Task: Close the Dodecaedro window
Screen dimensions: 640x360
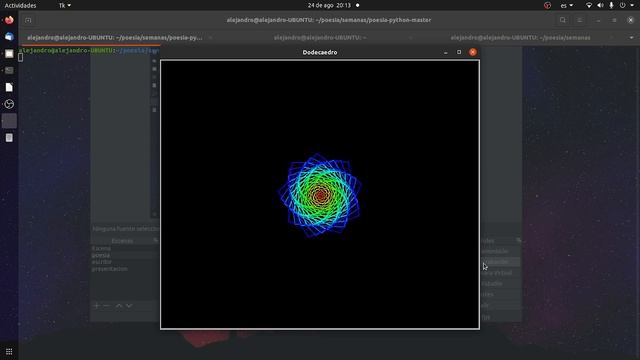Action: 473,52
